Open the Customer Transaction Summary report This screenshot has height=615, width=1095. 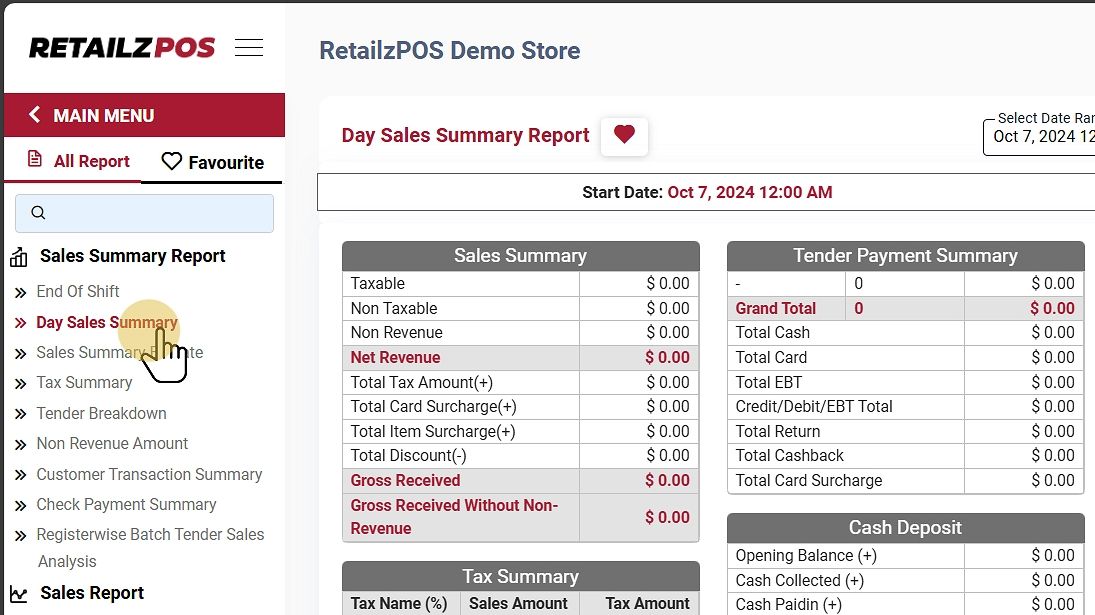coord(149,474)
